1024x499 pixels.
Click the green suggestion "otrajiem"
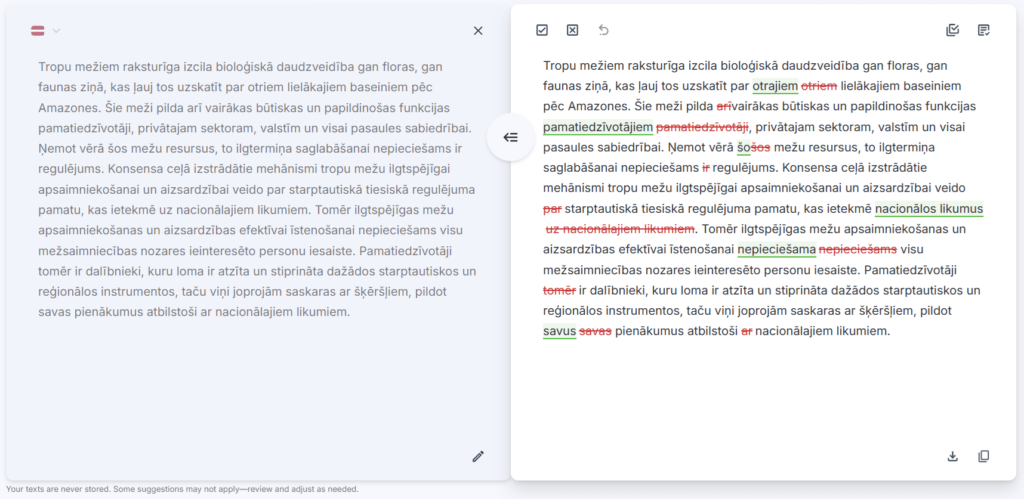[x=775, y=86]
